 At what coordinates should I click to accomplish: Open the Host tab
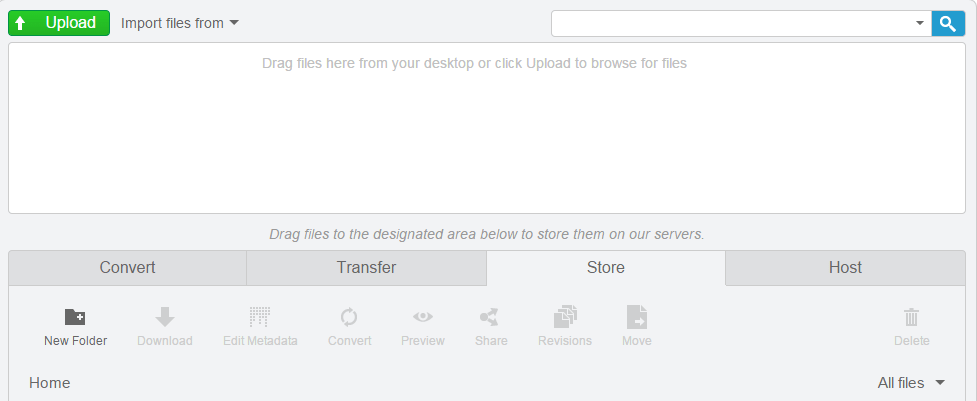(x=846, y=268)
